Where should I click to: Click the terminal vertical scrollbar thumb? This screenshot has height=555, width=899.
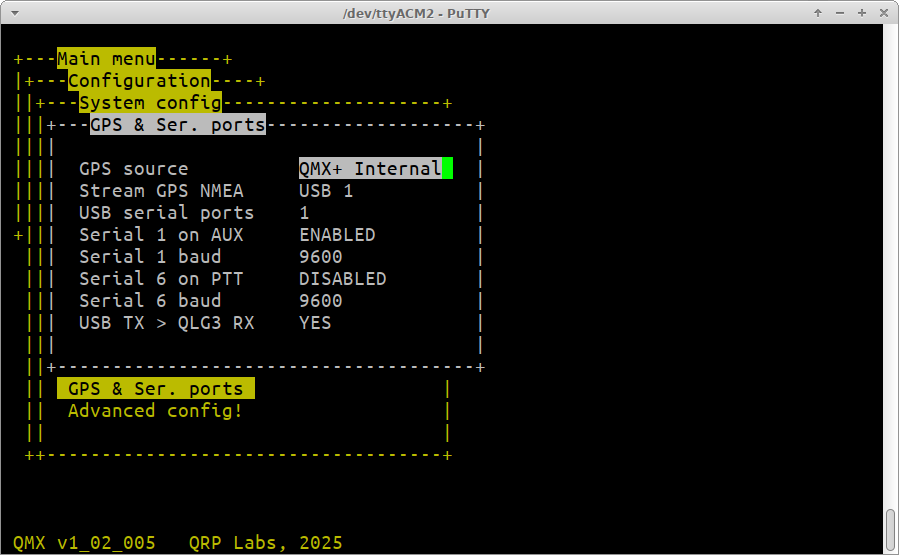[x=890, y=530]
